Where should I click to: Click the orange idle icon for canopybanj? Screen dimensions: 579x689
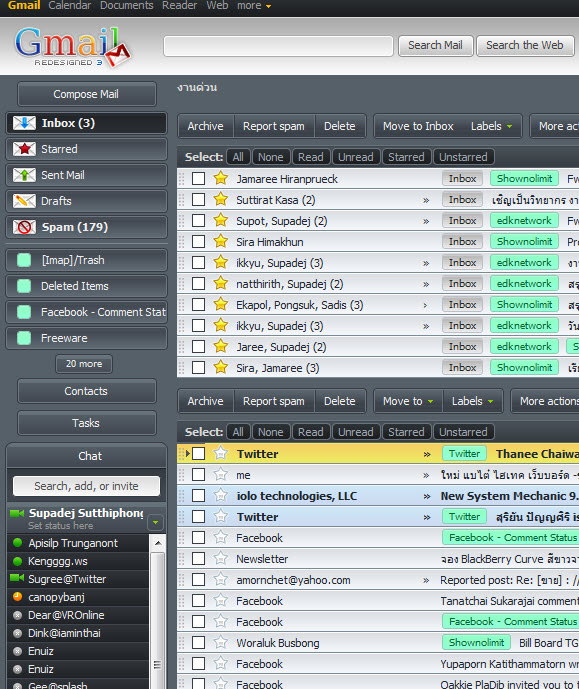coord(18,597)
